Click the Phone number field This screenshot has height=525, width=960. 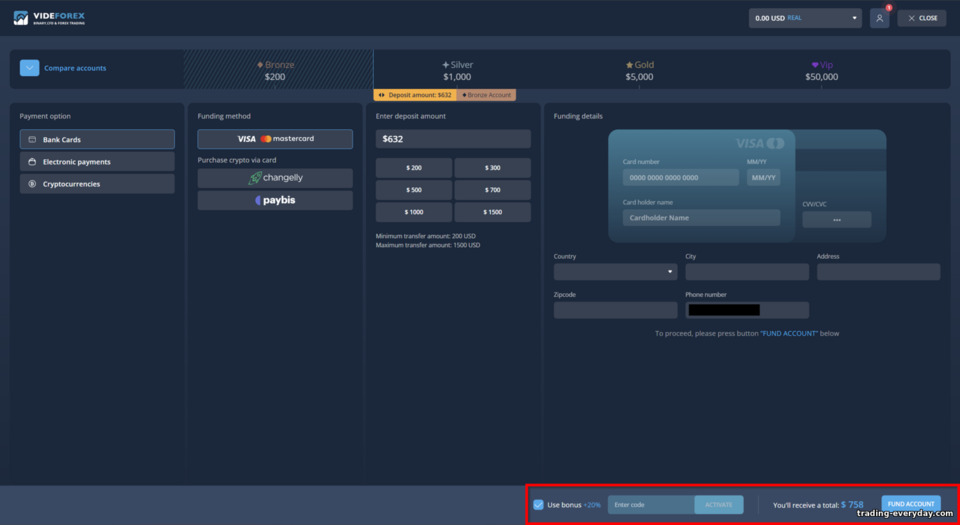[747, 310]
